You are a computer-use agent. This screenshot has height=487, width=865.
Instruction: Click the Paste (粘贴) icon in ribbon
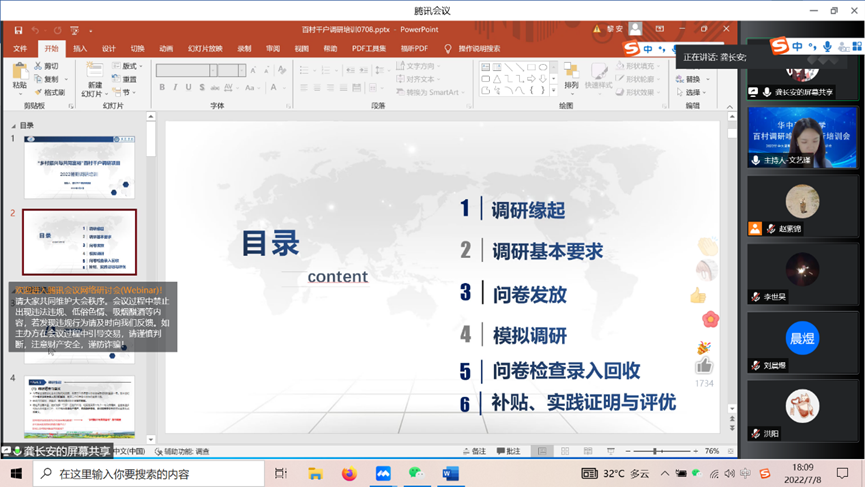tap(19, 71)
